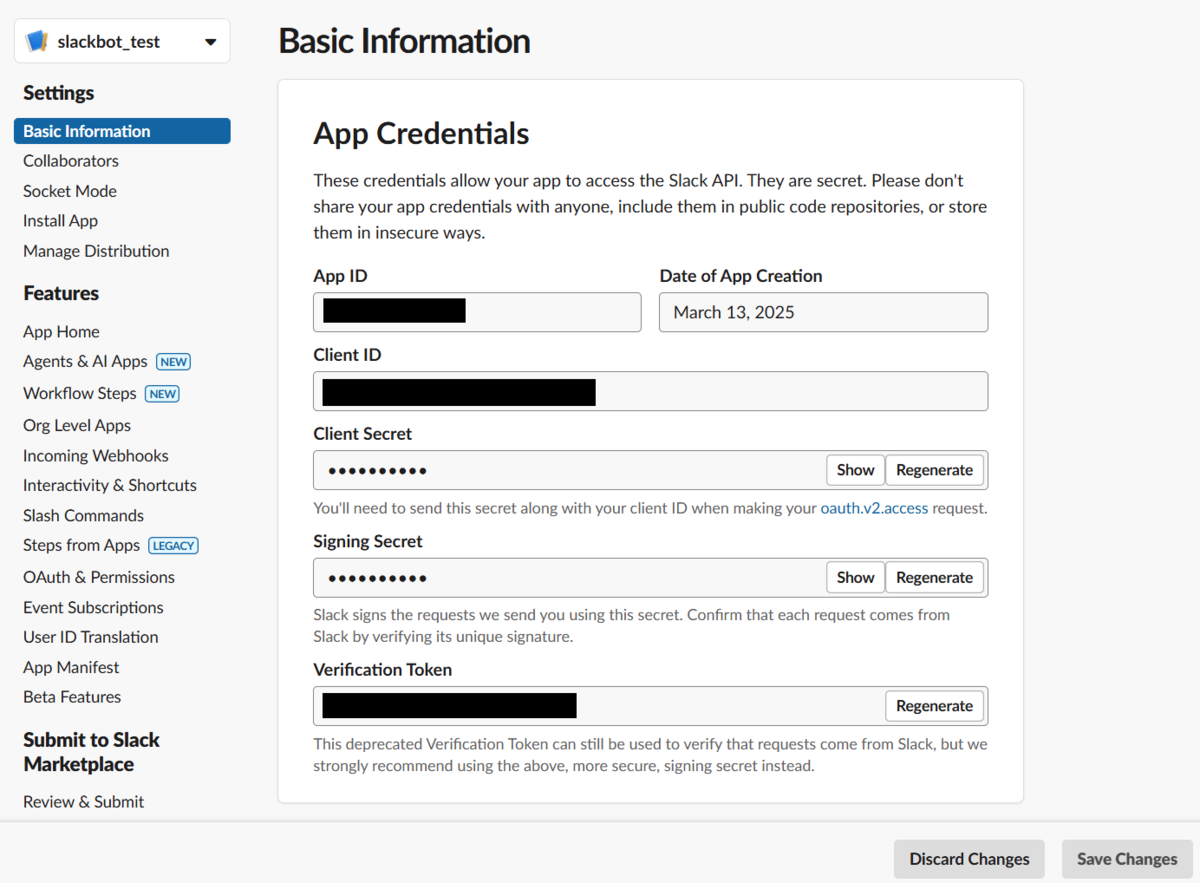Image resolution: width=1200 pixels, height=883 pixels.
Task: Click the App ID field
Action: [x=477, y=312]
